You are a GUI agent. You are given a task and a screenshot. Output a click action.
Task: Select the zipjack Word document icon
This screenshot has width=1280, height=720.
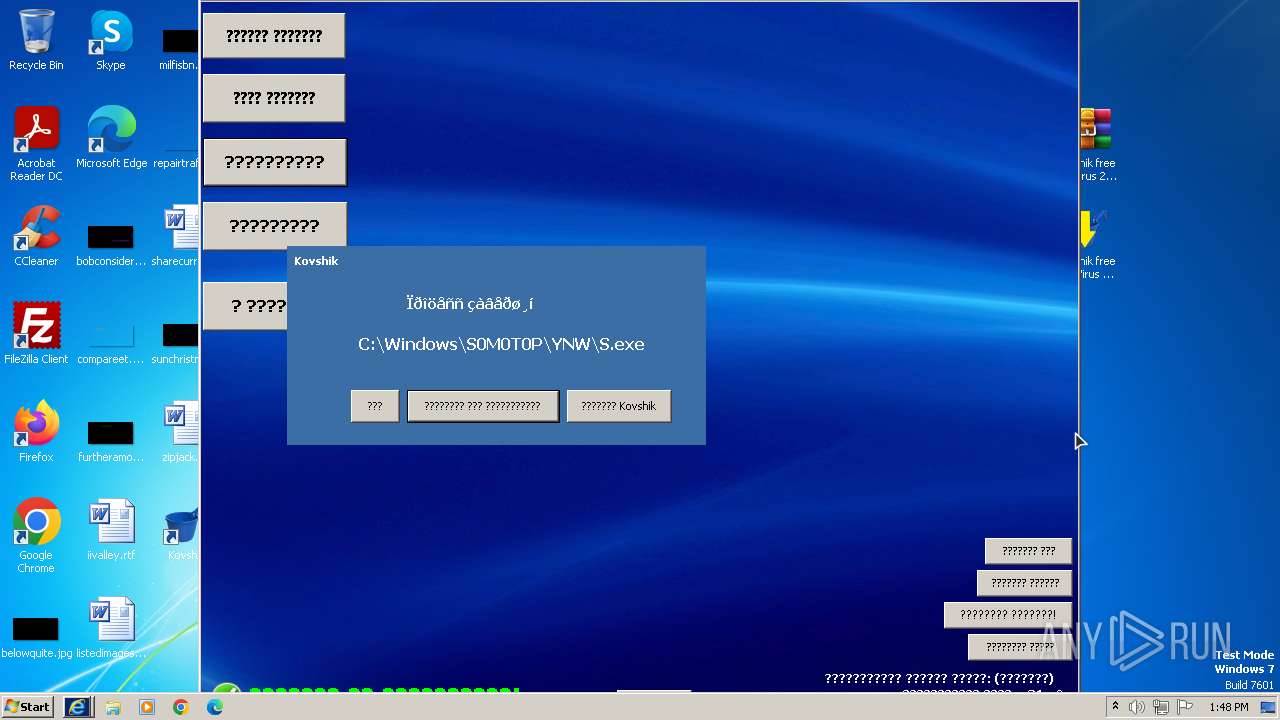180,431
